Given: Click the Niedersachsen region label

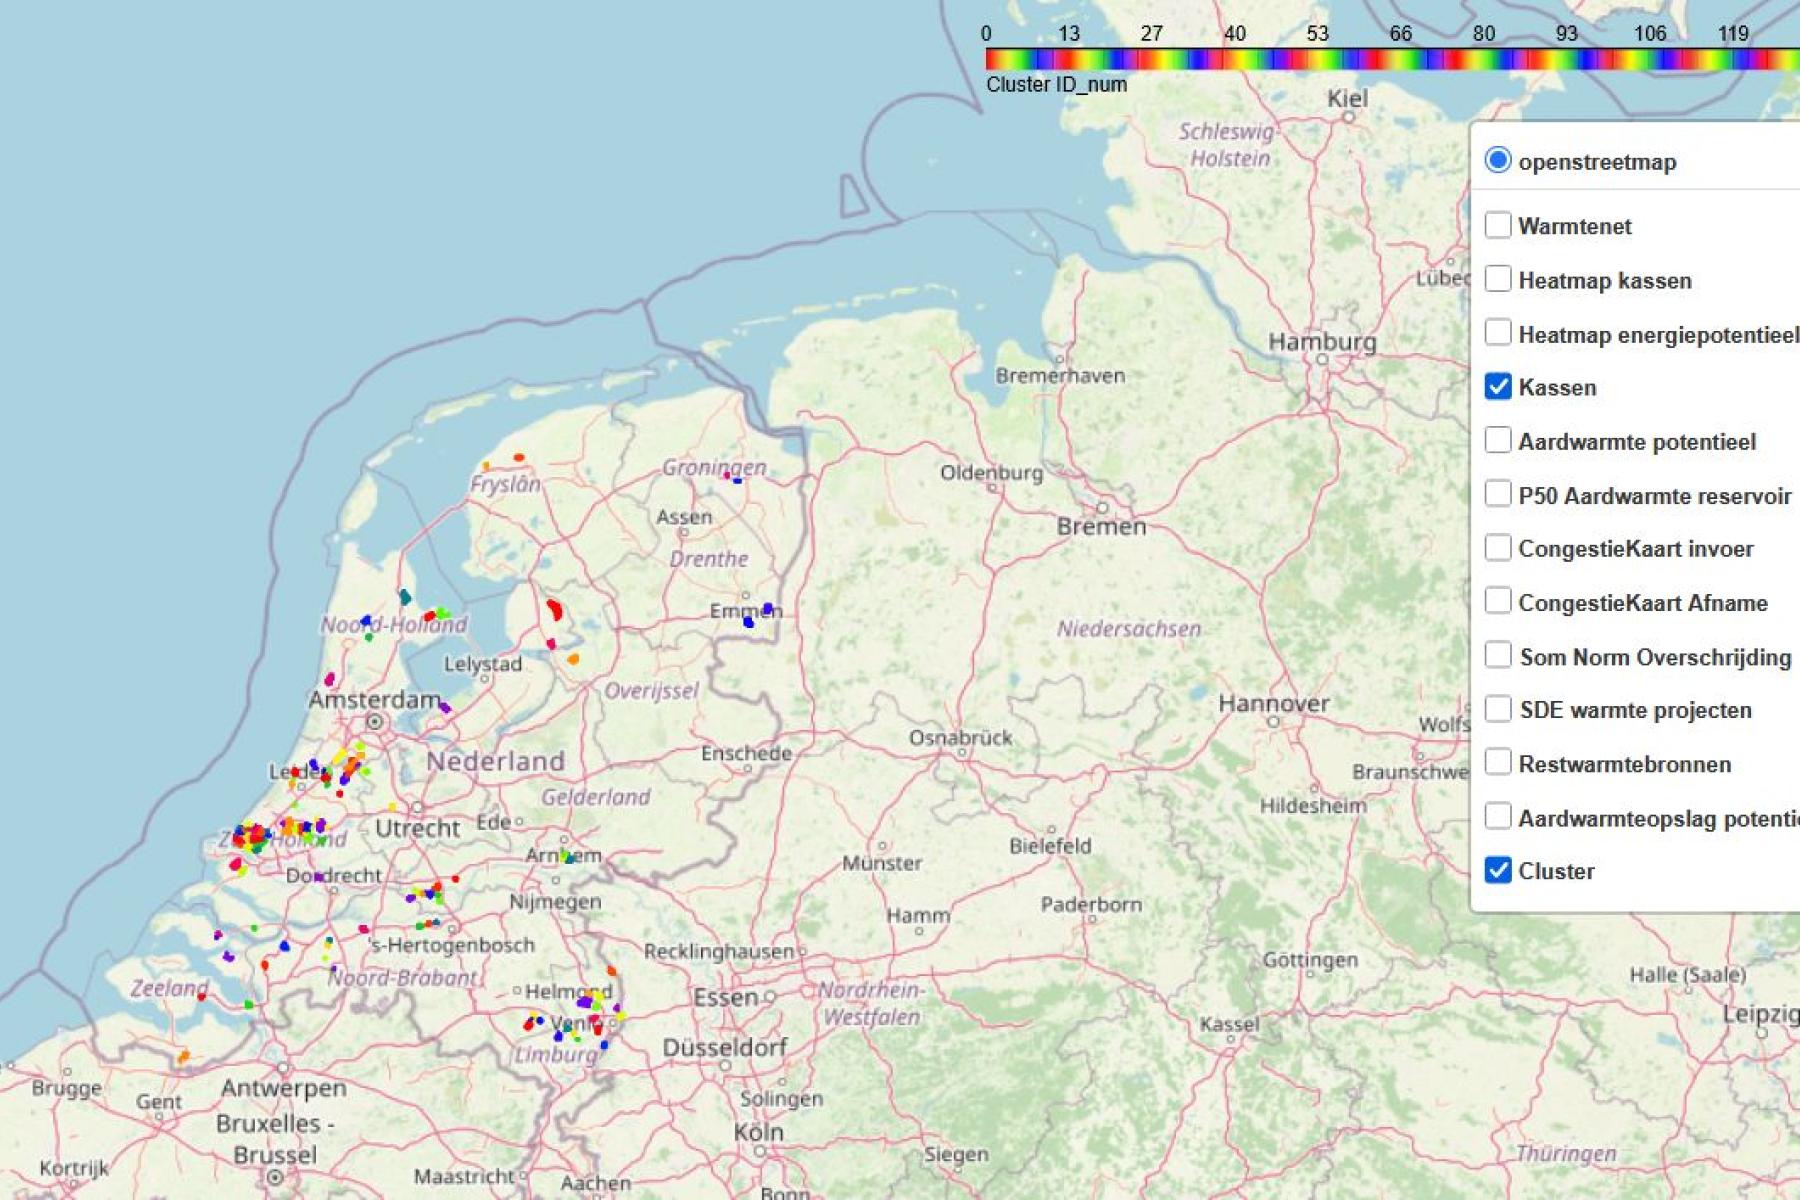Looking at the screenshot, I should point(1129,629).
